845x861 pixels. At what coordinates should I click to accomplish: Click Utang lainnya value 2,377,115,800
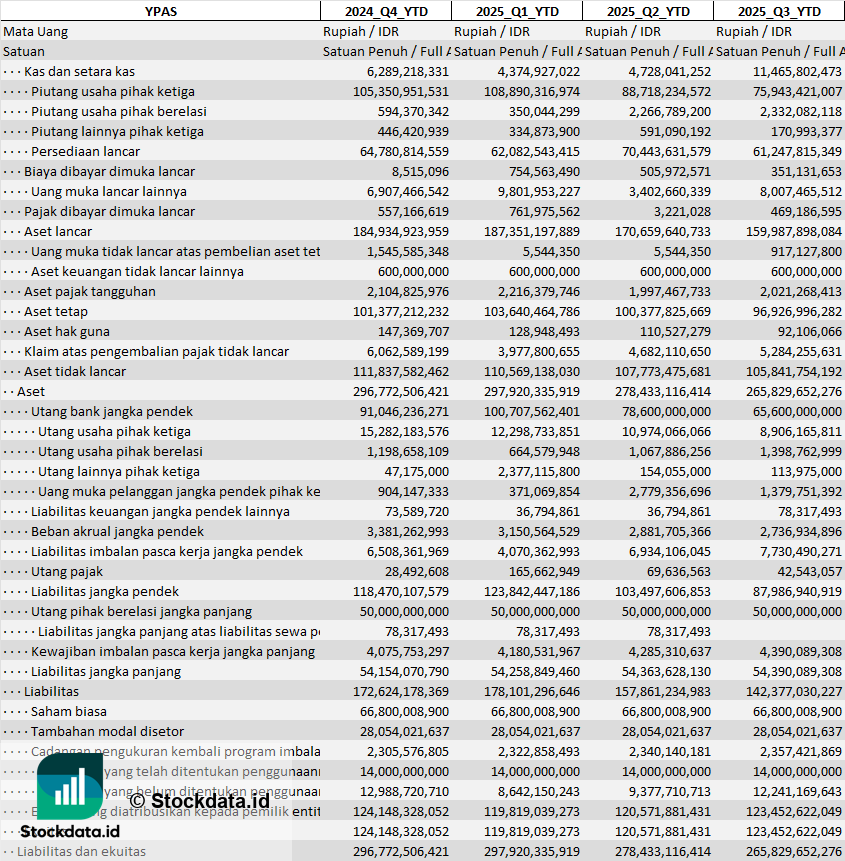pyautogui.click(x=539, y=472)
